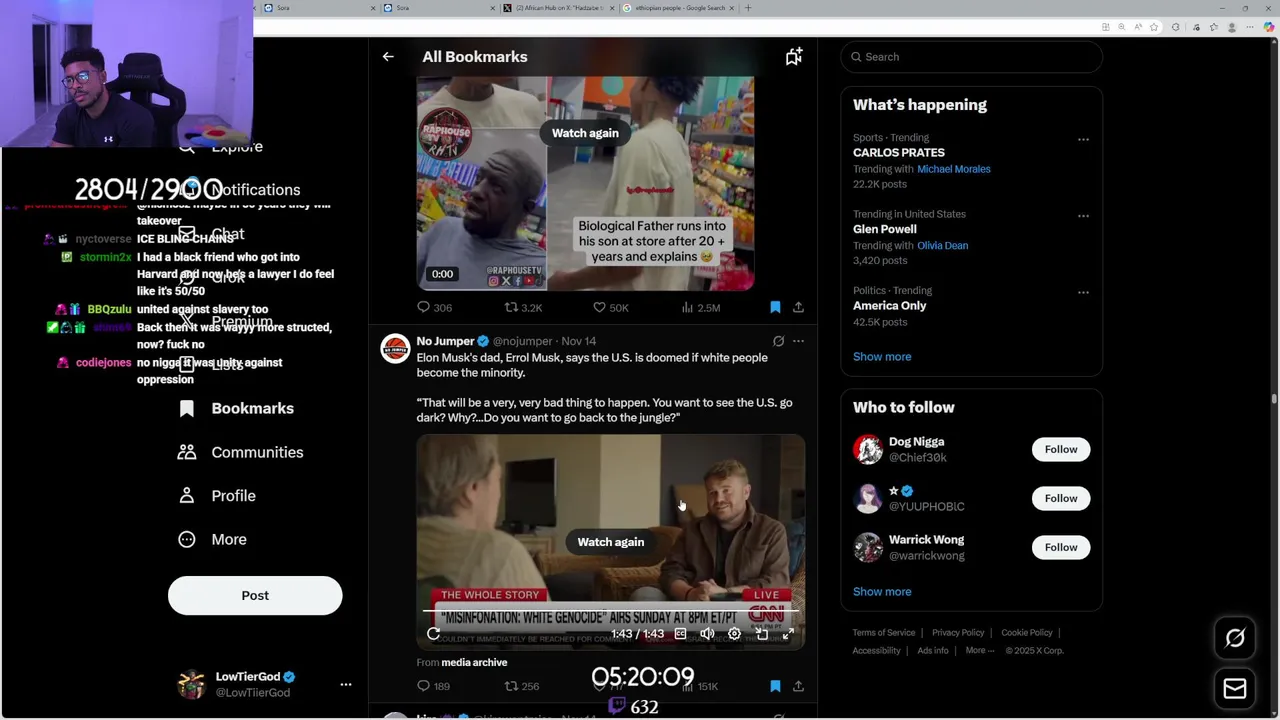Image resolution: width=1280 pixels, height=720 pixels.
Task: Click the back arrow beside All Bookmarks
Action: (388, 57)
